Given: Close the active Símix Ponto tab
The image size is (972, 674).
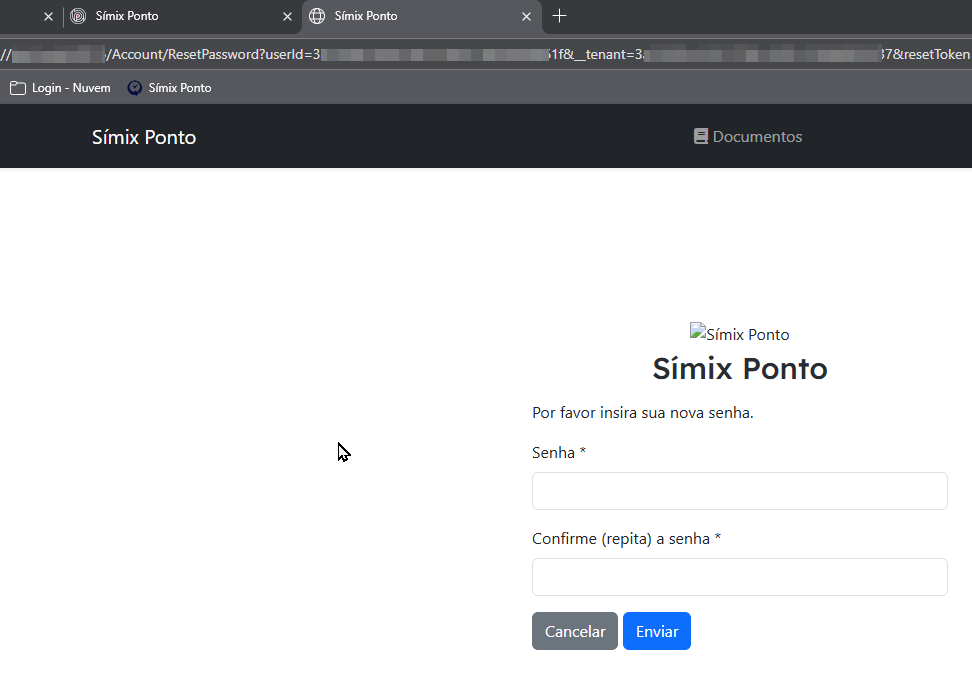Looking at the screenshot, I should click(x=526, y=17).
